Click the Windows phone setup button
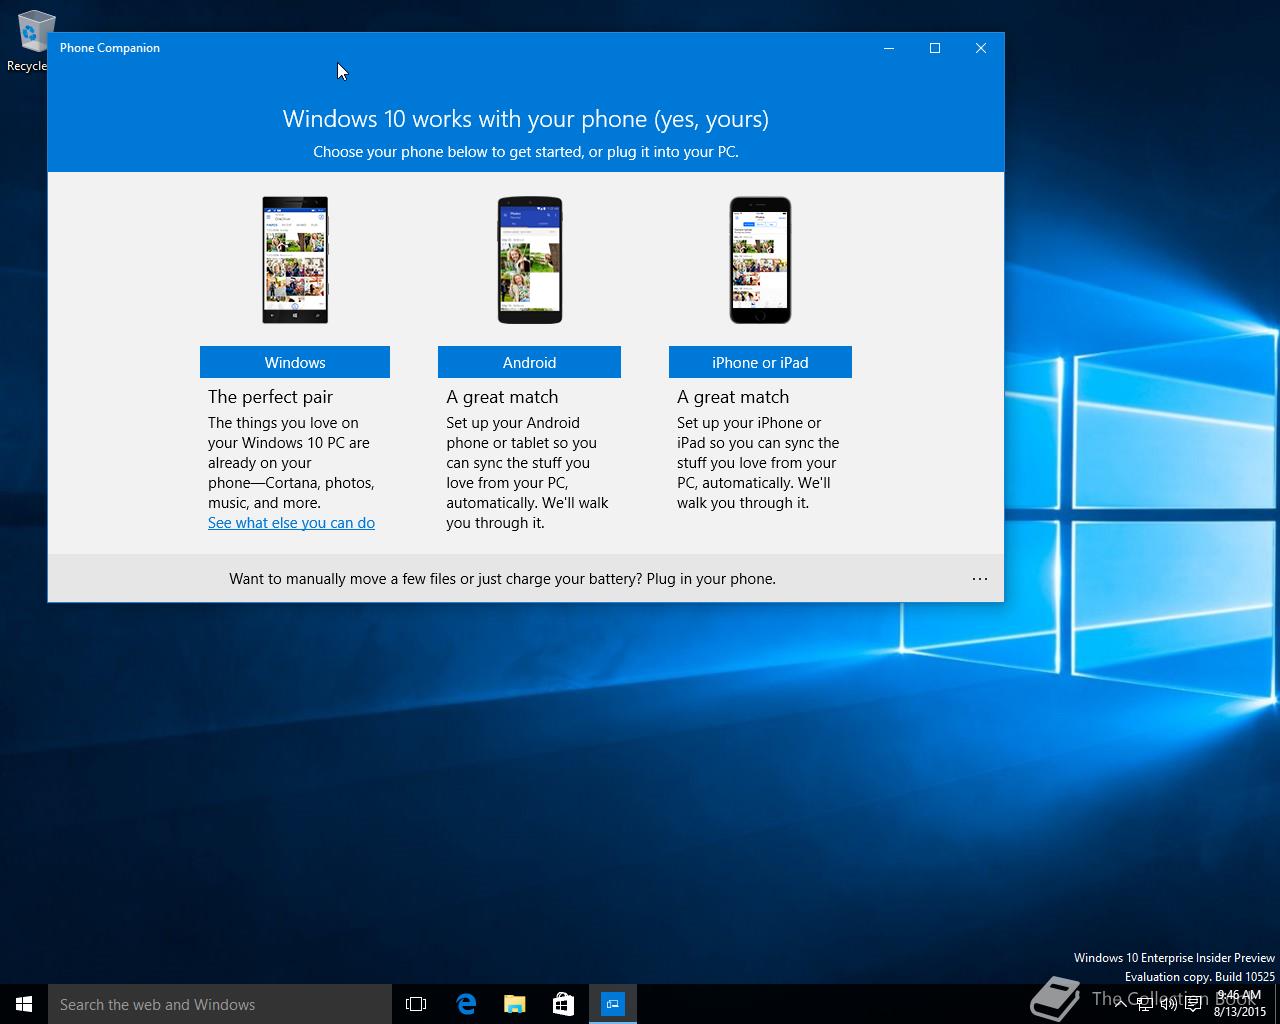The height and width of the screenshot is (1024, 1280). 295,362
